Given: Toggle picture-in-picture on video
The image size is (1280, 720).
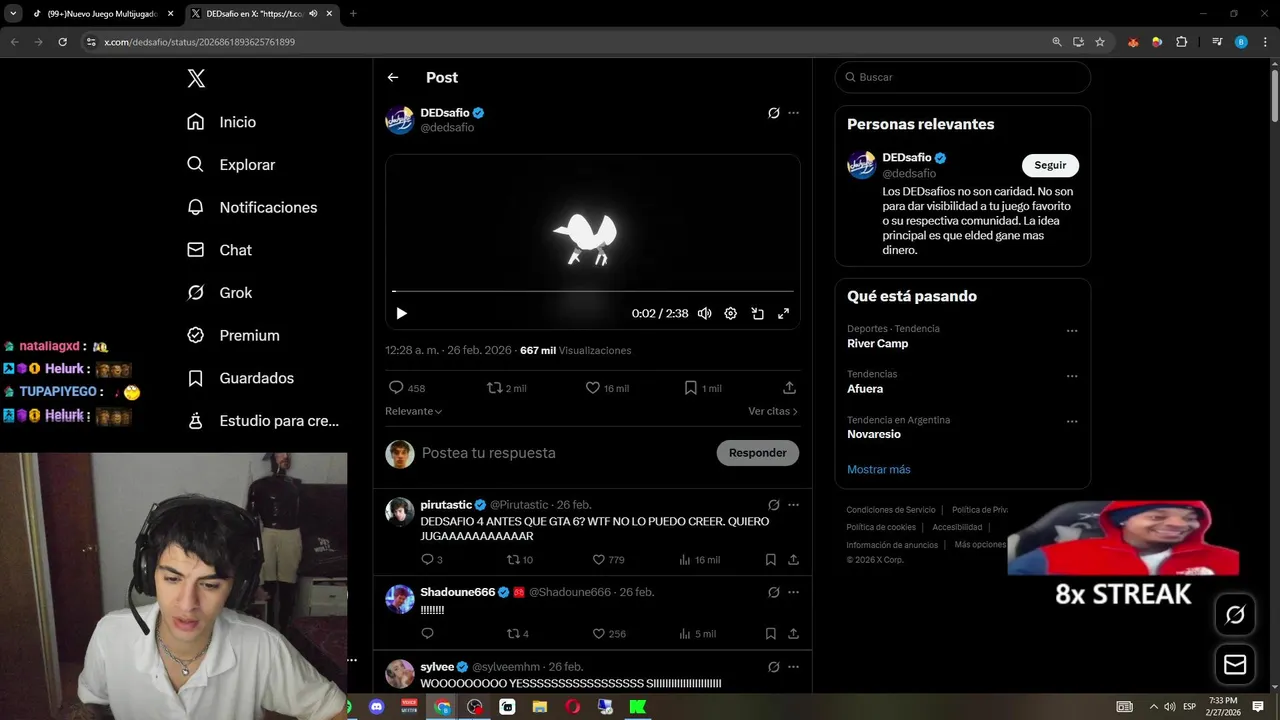Looking at the screenshot, I should [x=758, y=313].
